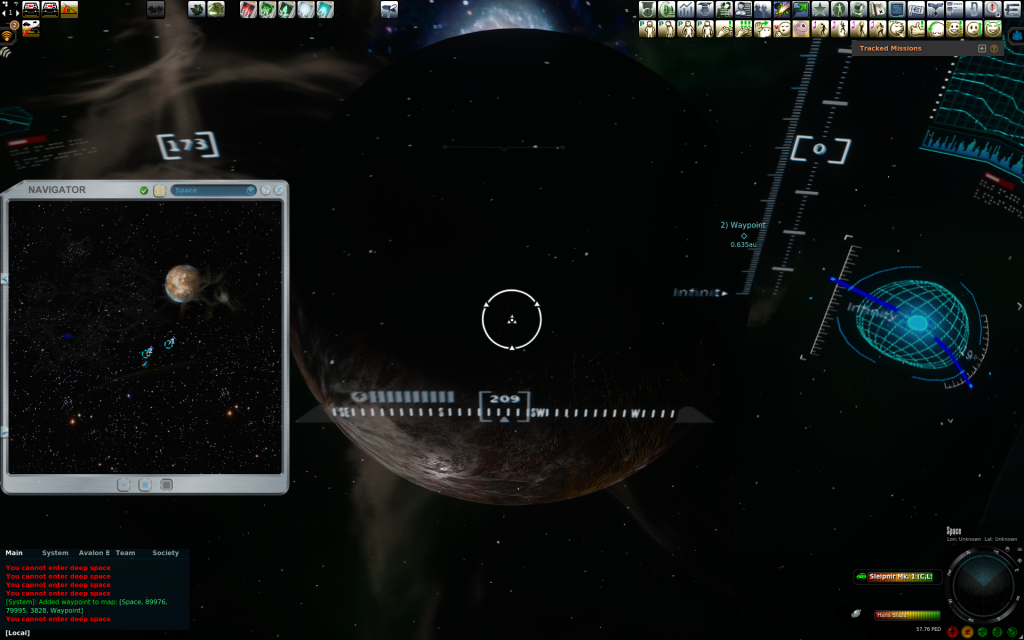
Task: Select the 2) Waypoint marker in space
Action: (x=743, y=234)
